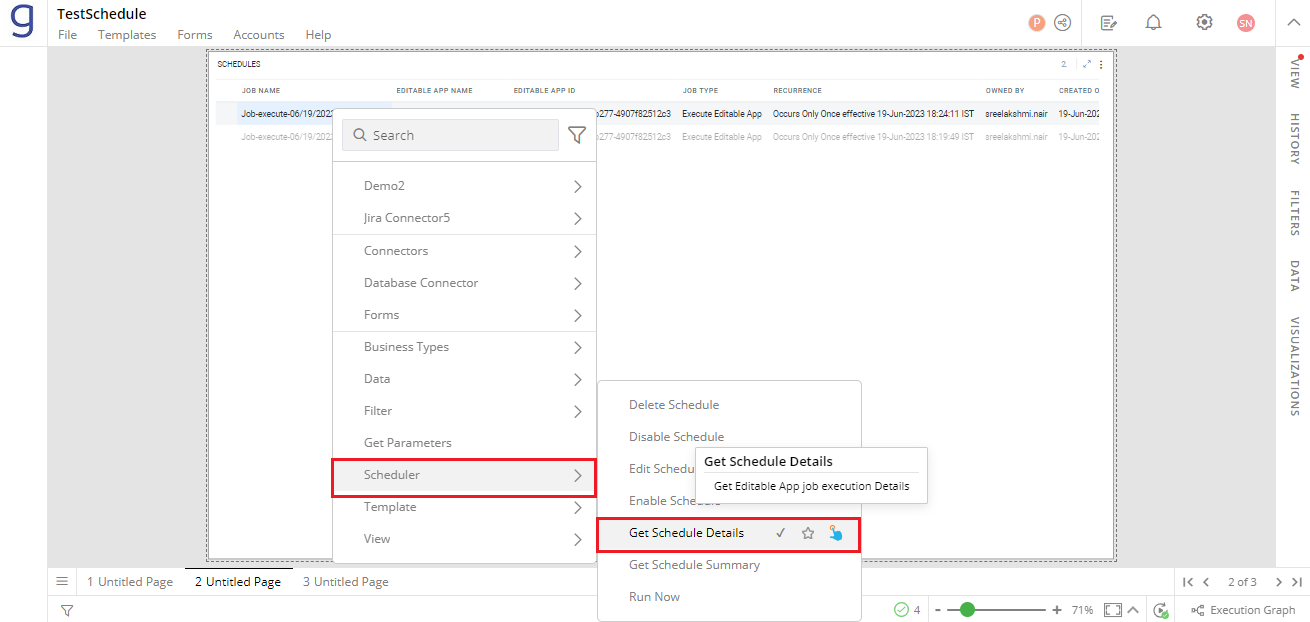Zoom in with the plus icon
Screen dimensions: 1310x622
click(1057, 610)
